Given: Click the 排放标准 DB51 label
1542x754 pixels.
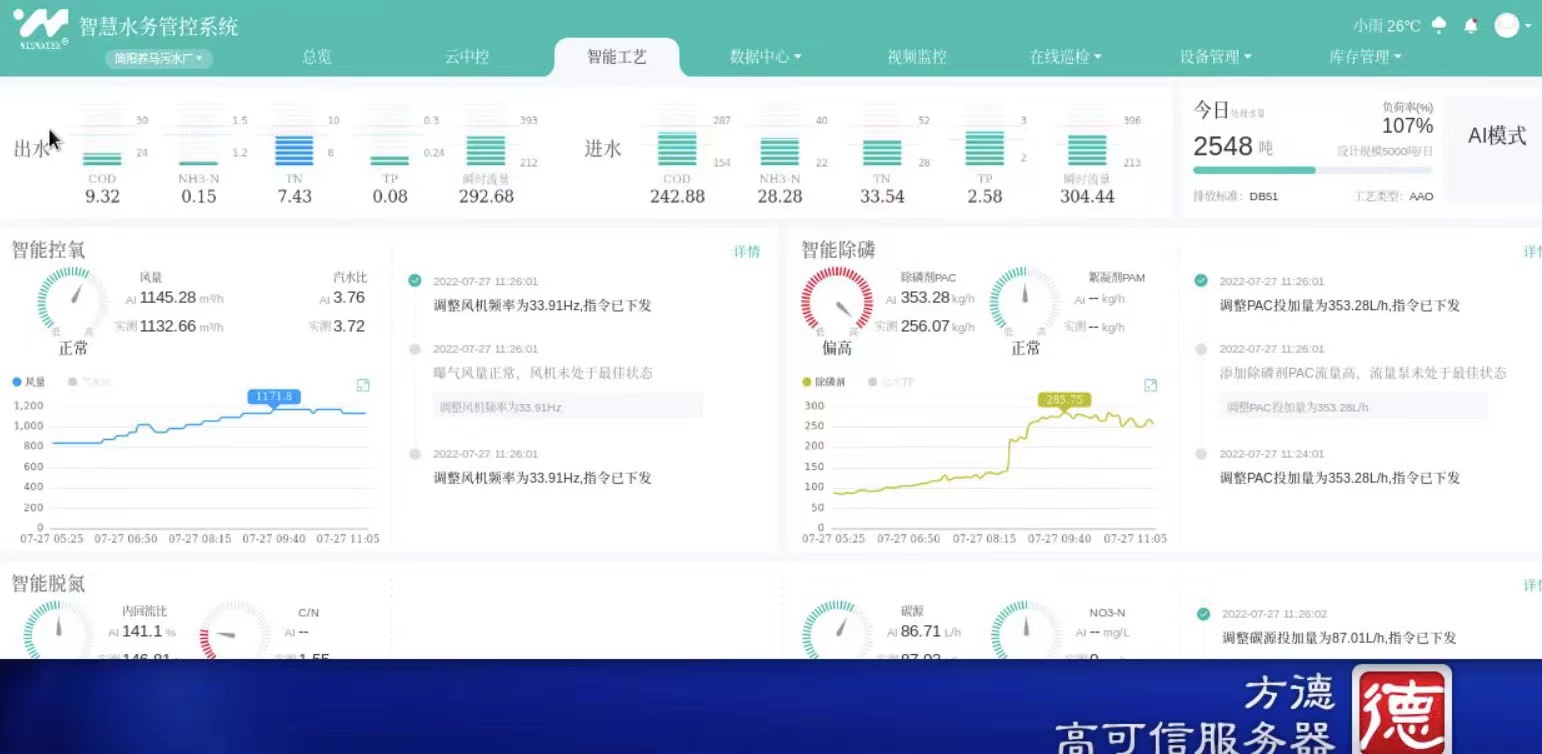Looking at the screenshot, I should (1235, 196).
